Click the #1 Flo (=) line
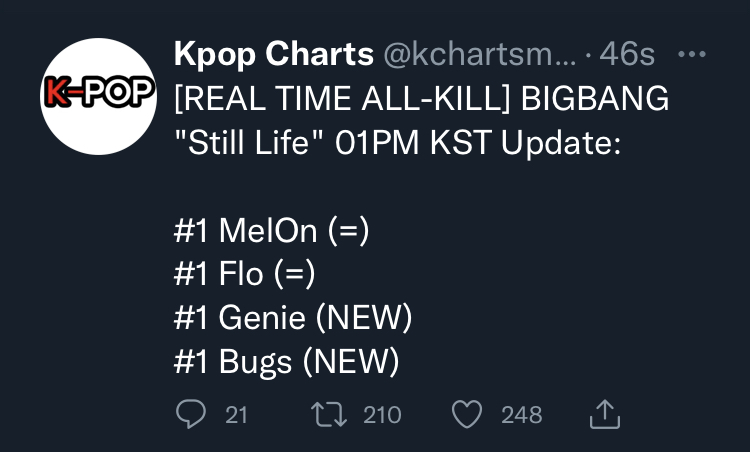 coord(244,274)
